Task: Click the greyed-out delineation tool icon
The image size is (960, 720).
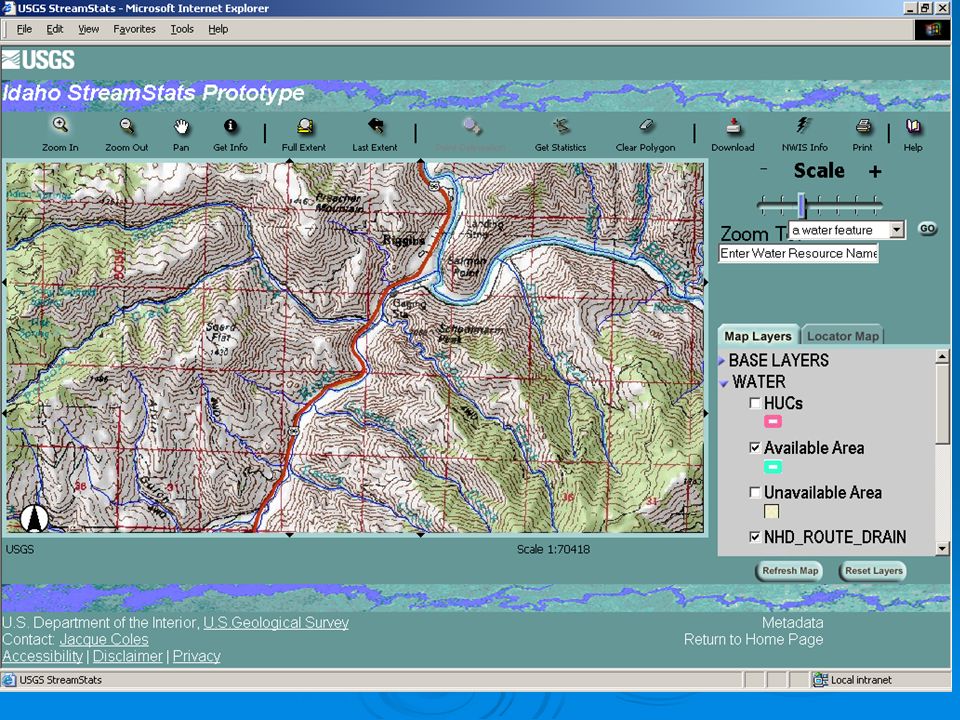Action: point(471,126)
